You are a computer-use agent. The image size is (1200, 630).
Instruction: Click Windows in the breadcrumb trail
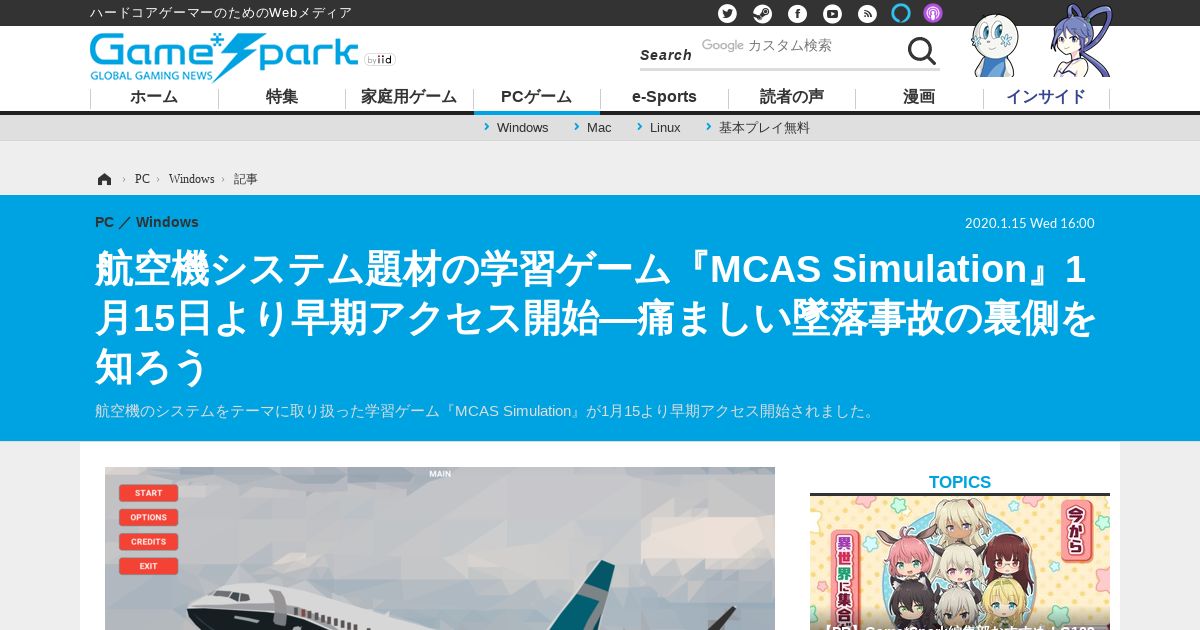click(x=191, y=179)
